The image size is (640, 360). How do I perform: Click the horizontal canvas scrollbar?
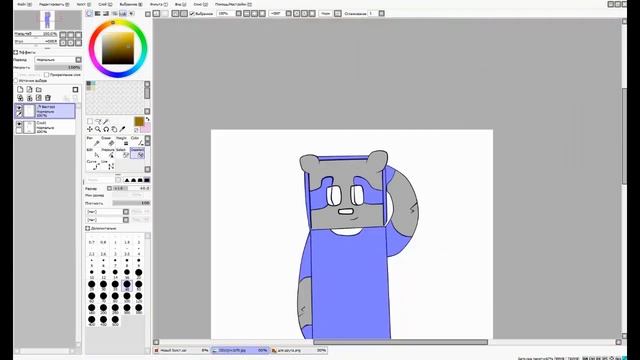point(400,342)
